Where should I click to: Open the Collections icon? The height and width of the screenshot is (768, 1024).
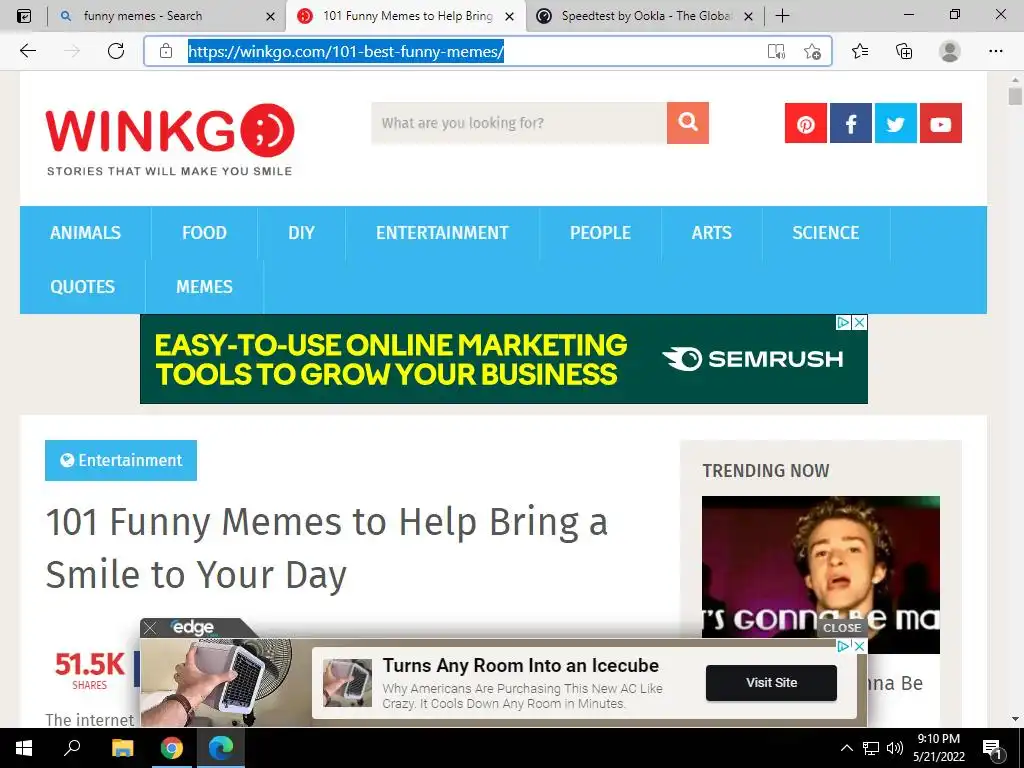tap(904, 51)
